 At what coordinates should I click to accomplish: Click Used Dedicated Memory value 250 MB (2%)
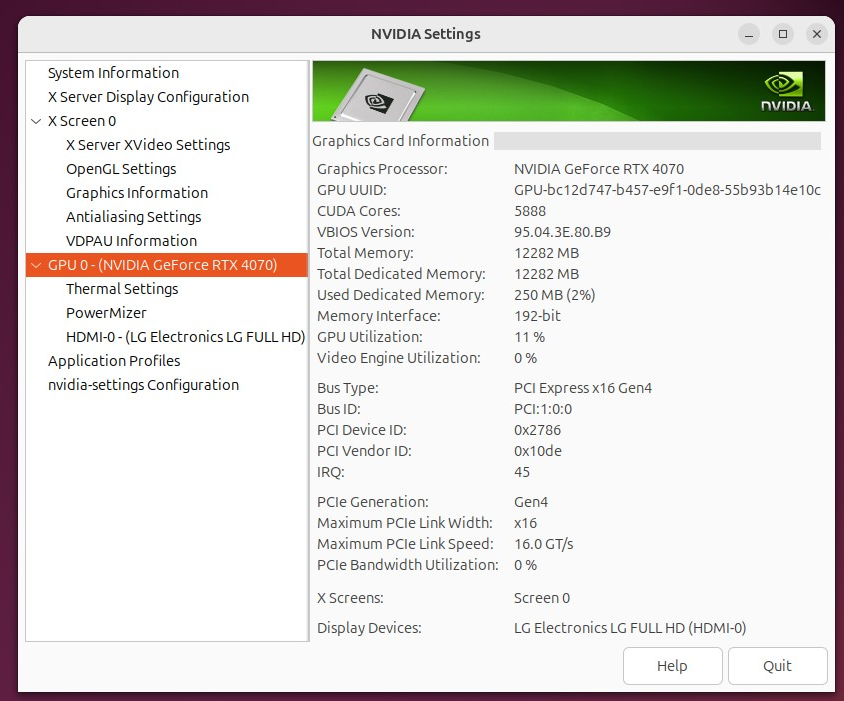(554, 295)
